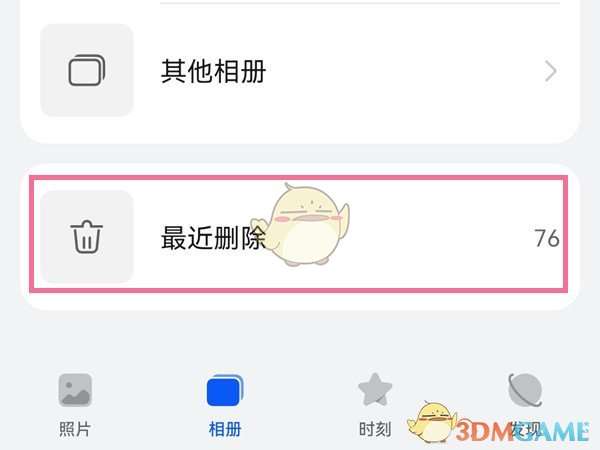Tap the 相册 tab label
600x450 pixels.
click(225, 429)
